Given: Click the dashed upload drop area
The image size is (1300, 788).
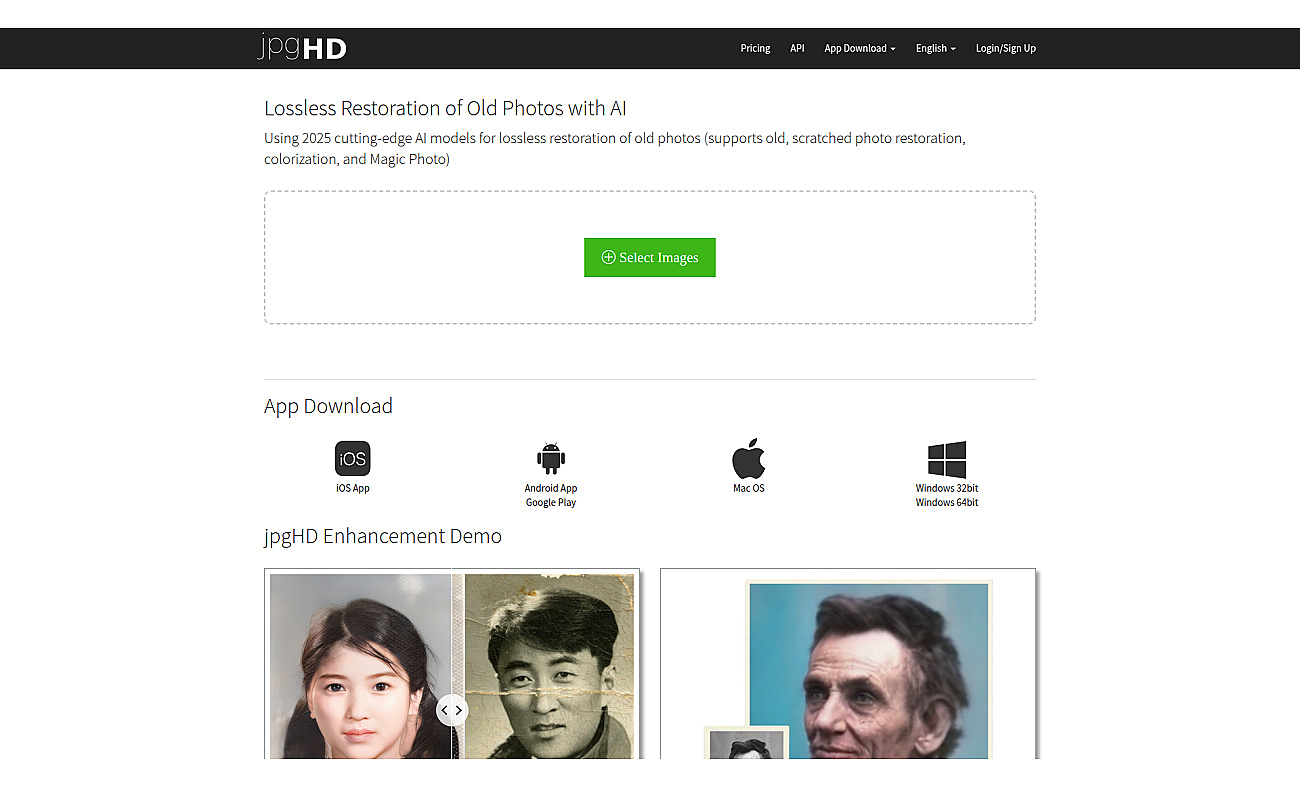Looking at the screenshot, I should [650, 257].
